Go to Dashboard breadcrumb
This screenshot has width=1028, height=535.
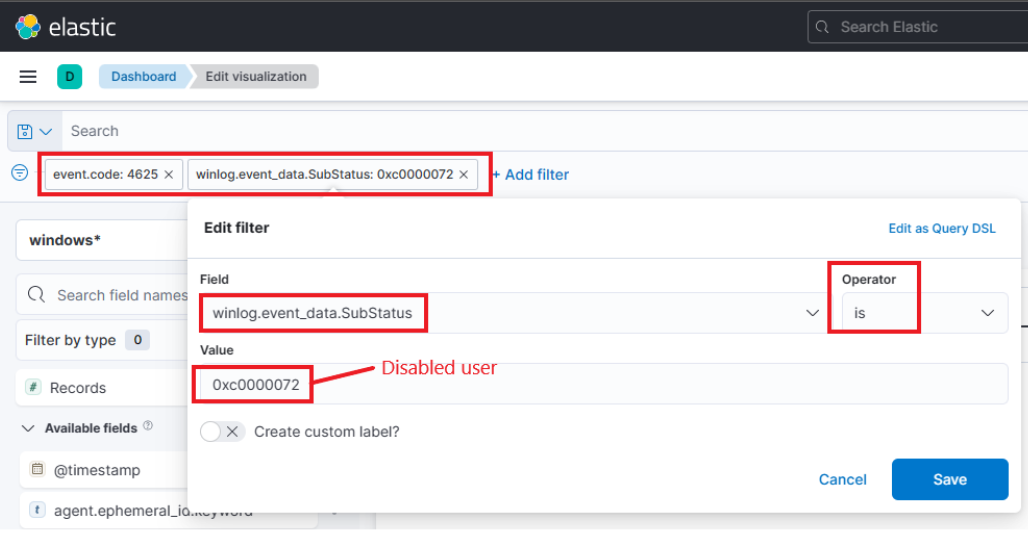pos(143,77)
